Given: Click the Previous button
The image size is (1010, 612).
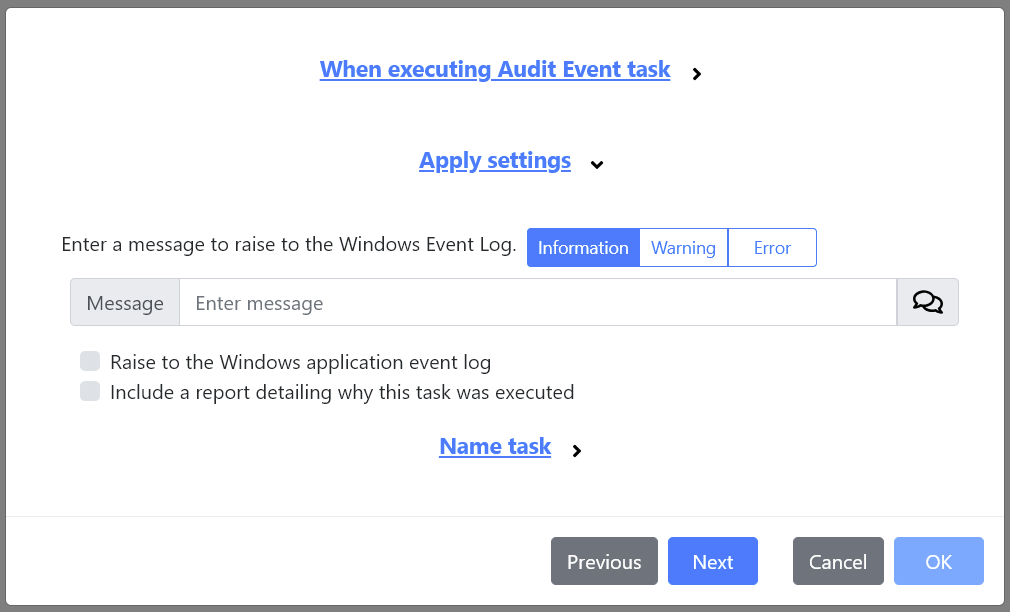Looking at the screenshot, I should pos(604,561).
